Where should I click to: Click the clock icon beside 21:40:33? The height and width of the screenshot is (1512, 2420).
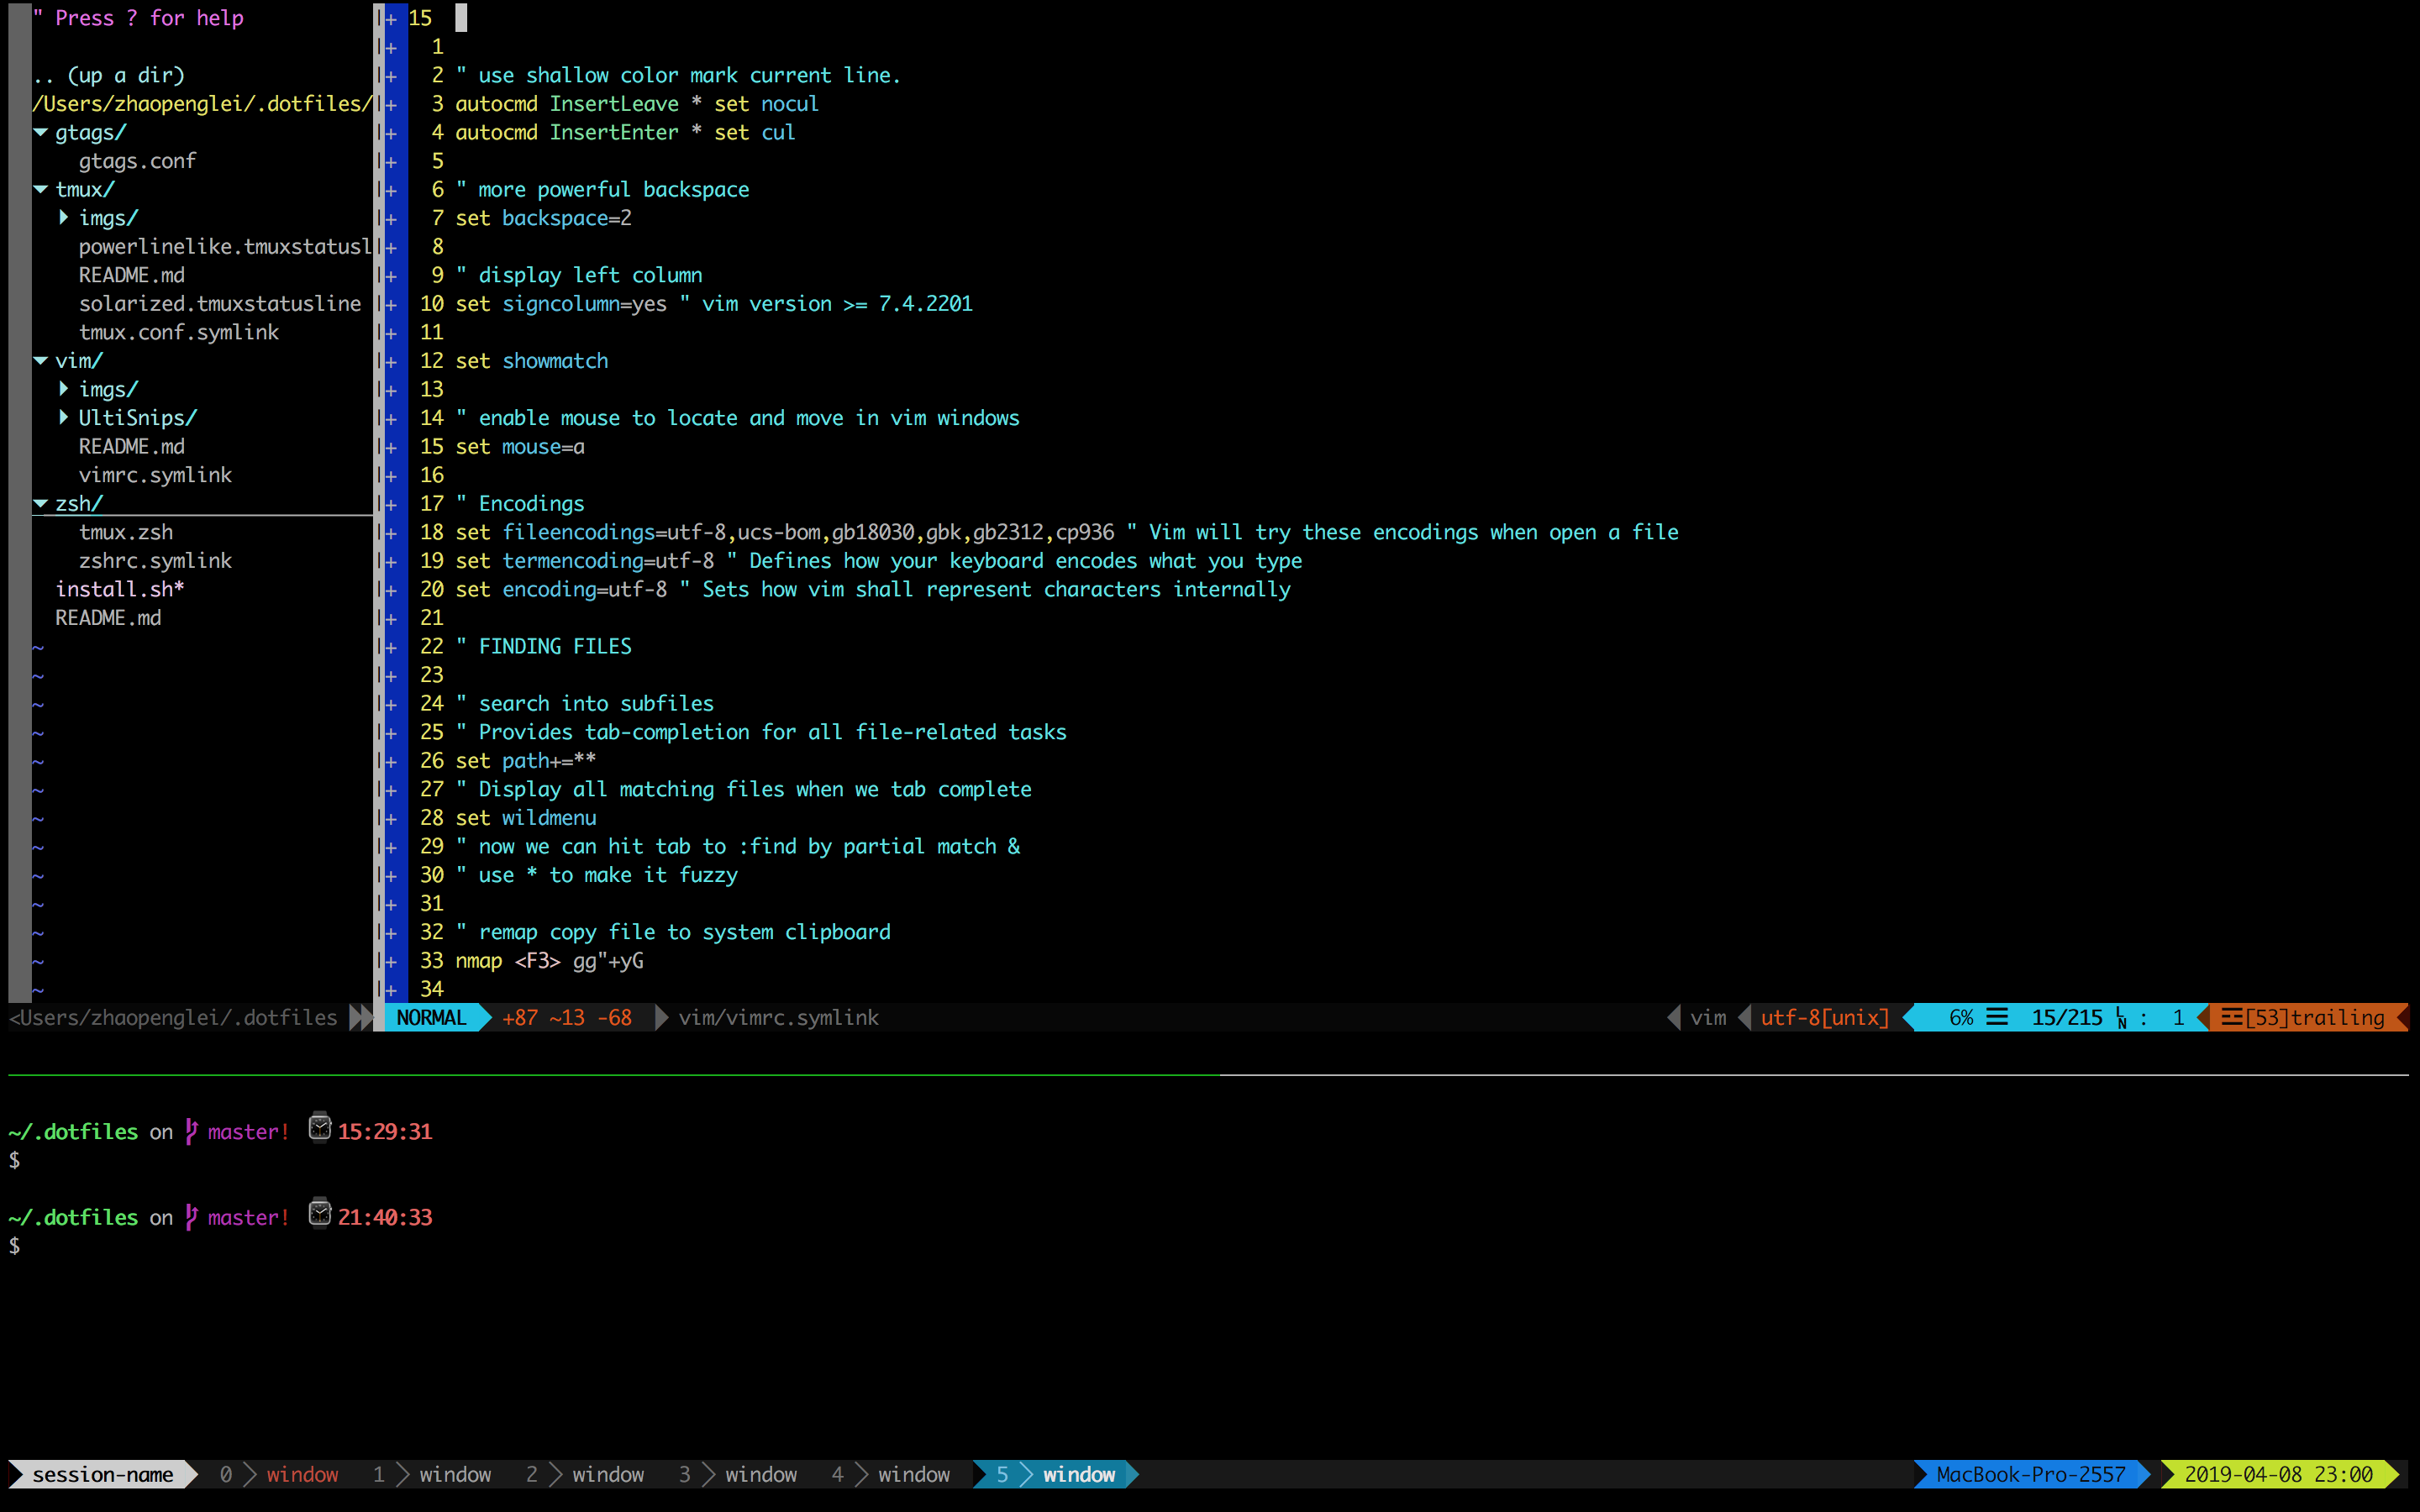click(x=320, y=1213)
